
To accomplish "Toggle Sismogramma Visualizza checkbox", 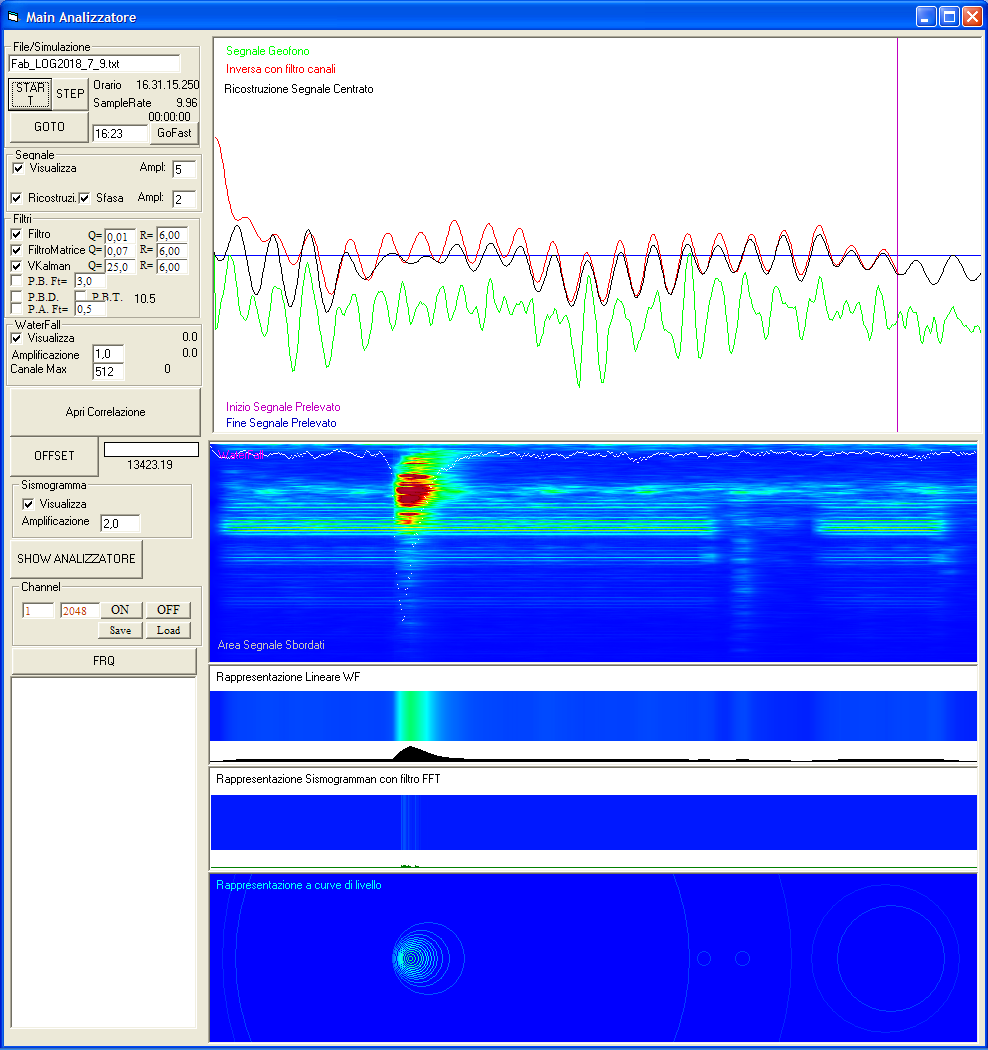I will tap(28, 504).
